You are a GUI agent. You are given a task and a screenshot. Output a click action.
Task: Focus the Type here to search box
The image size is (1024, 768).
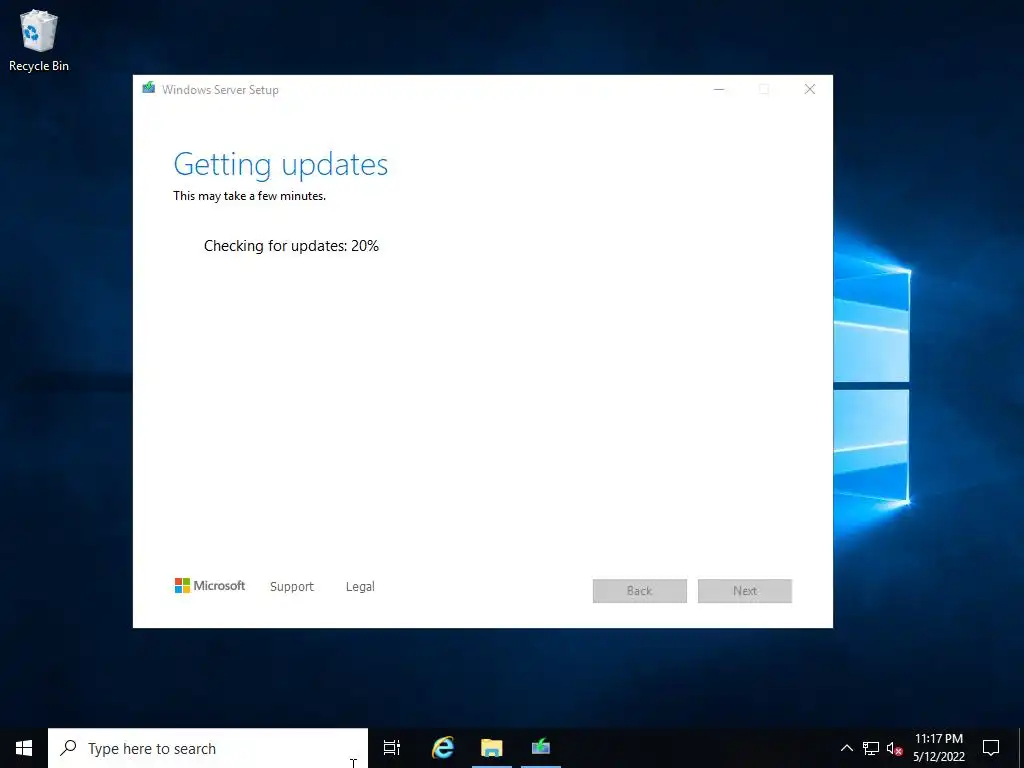click(x=208, y=748)
